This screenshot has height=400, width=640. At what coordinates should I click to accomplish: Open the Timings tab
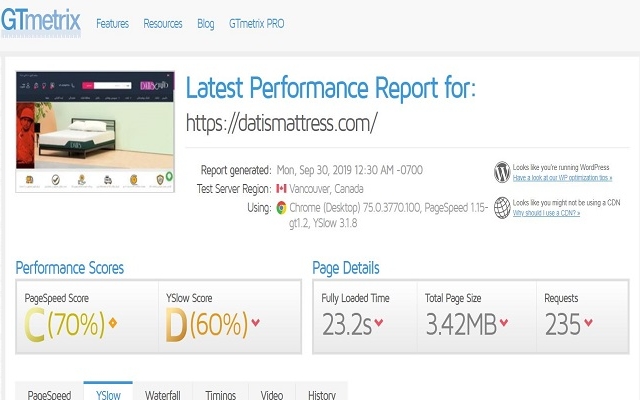pos(220,392)
